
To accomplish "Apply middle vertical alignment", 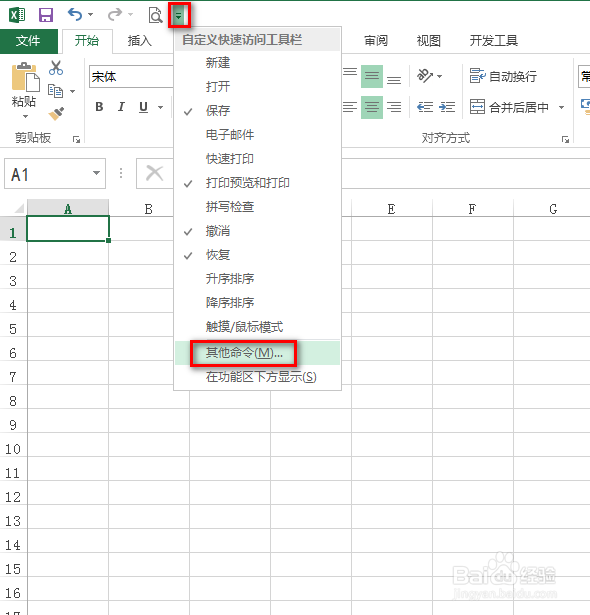I will [x=372, y=76].
